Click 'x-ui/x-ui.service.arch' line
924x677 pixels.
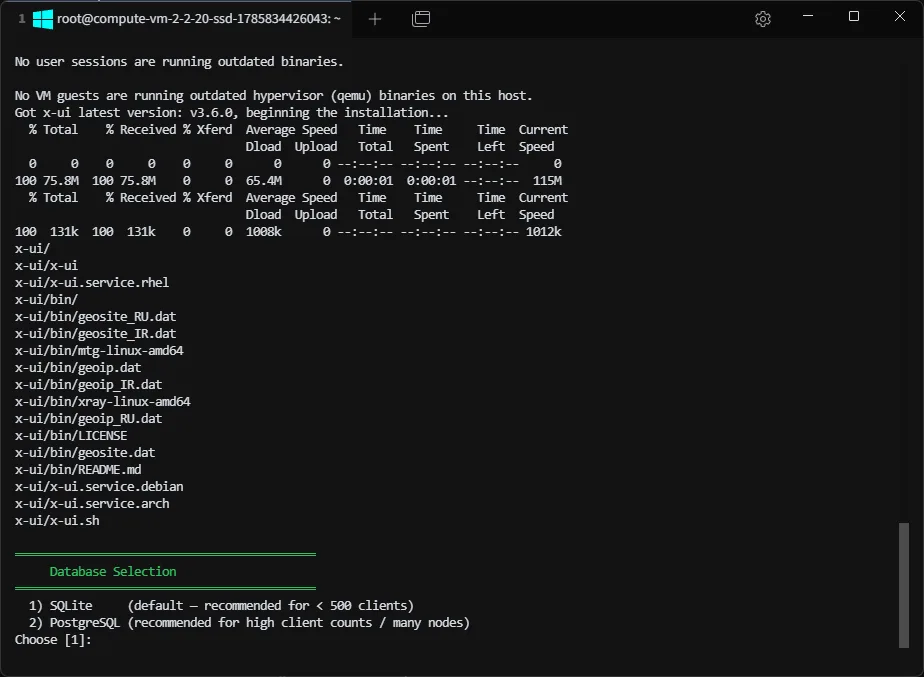point(92,504)
